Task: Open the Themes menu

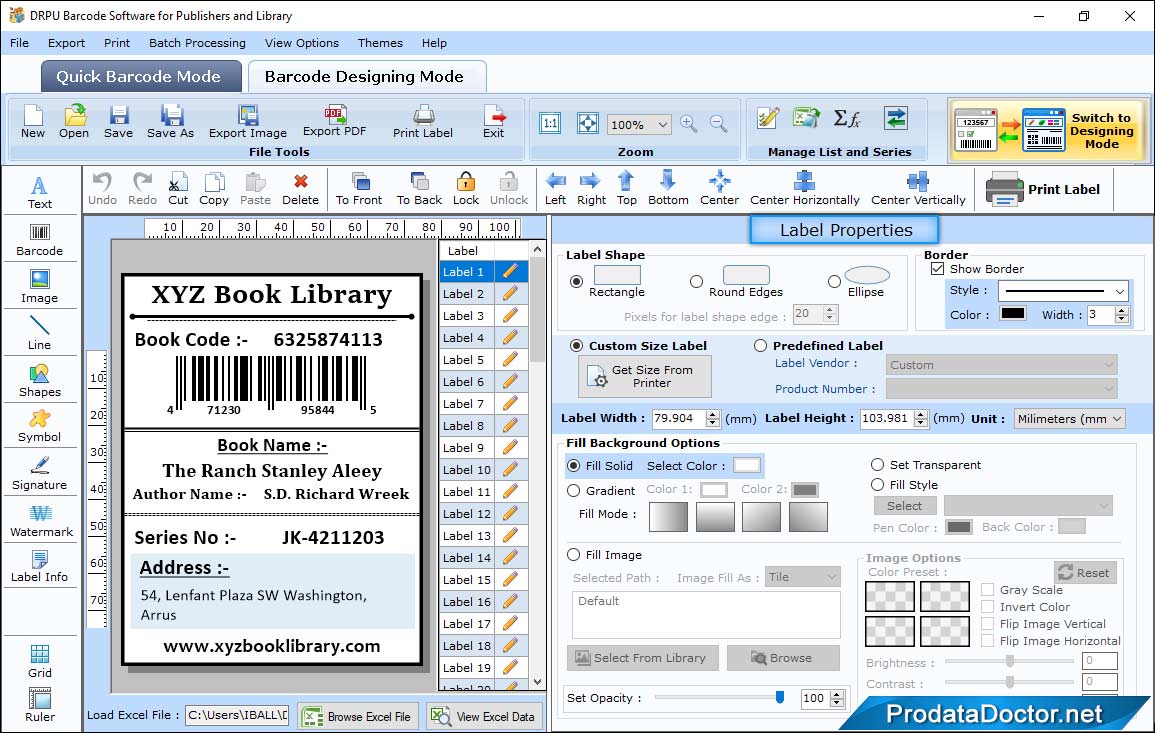Action: [x=380, y=43]
